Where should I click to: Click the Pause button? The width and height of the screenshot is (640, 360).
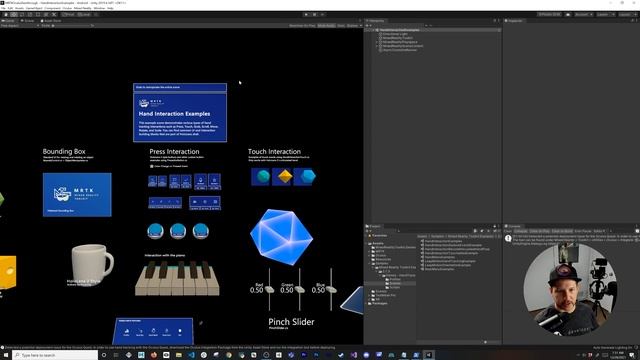314,15
